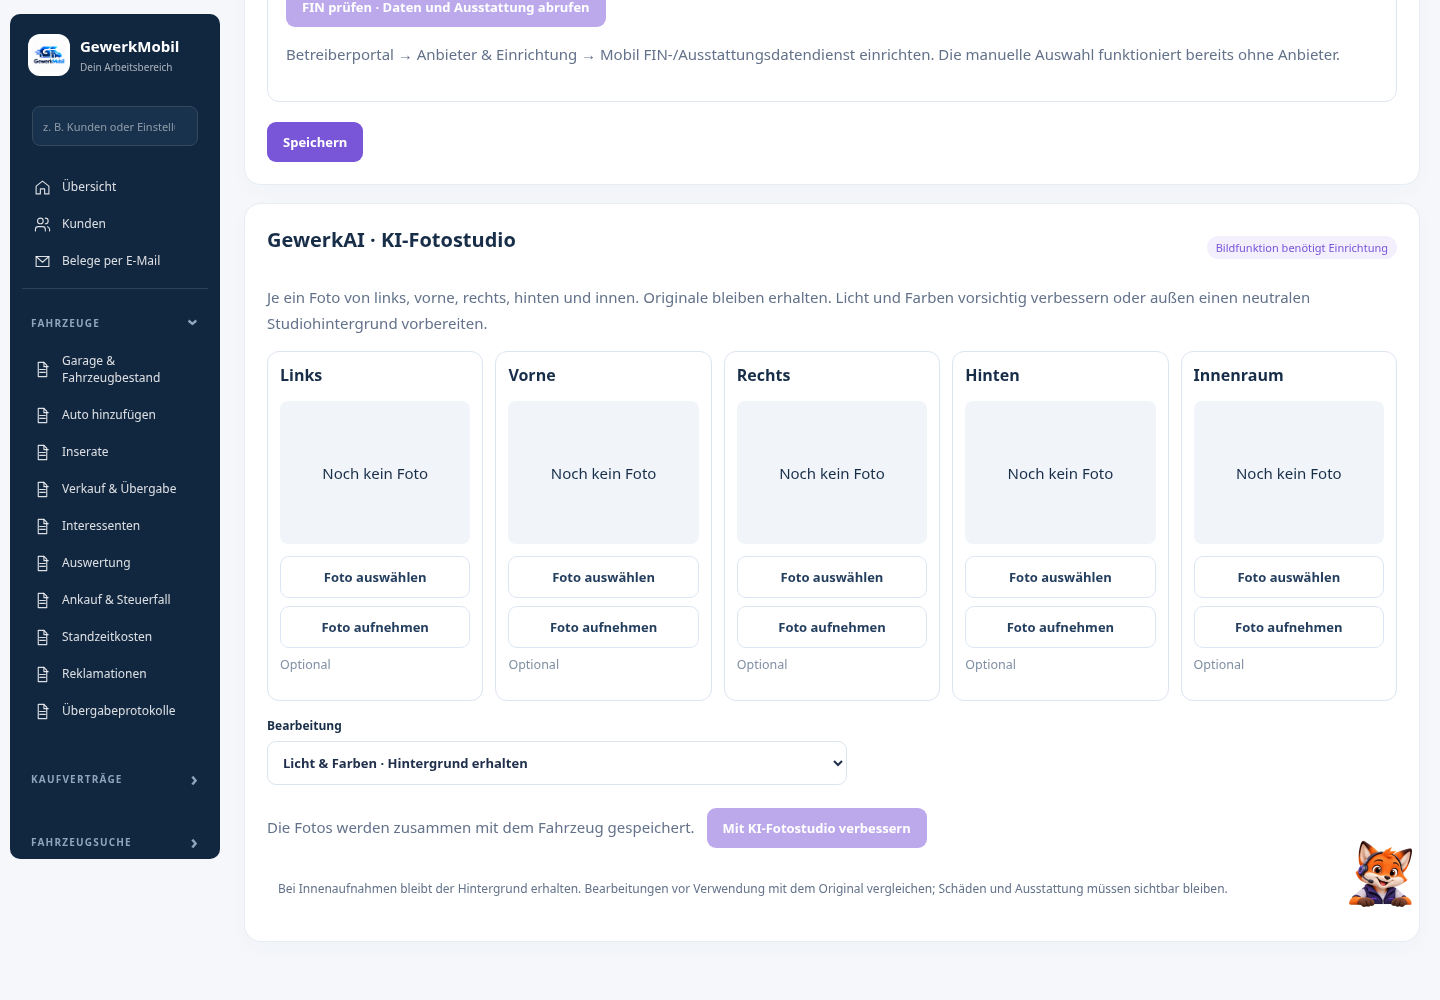Click the Reklamationen document icon

tap(42, 674)
